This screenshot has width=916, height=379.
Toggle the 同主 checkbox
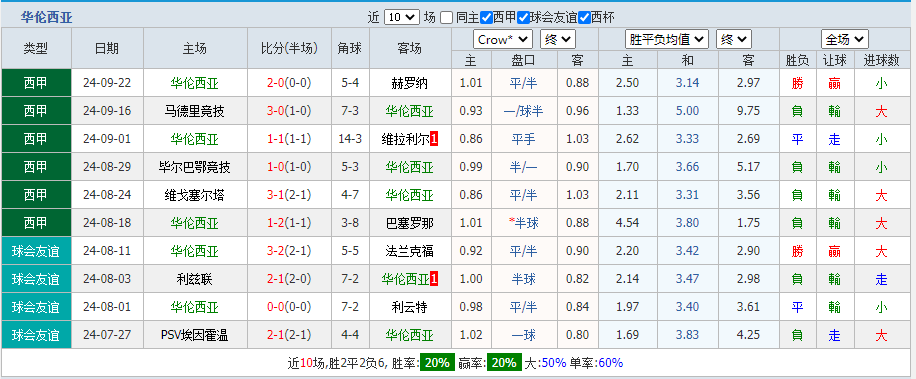tap(446, 18)
